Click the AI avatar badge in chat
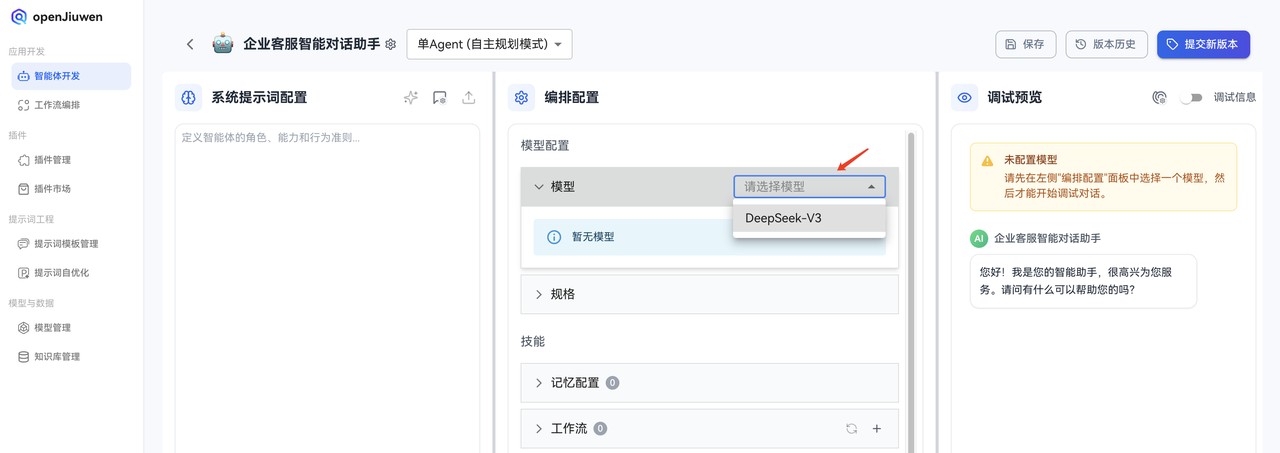The image size is (1280, 453). click(979, 239)
